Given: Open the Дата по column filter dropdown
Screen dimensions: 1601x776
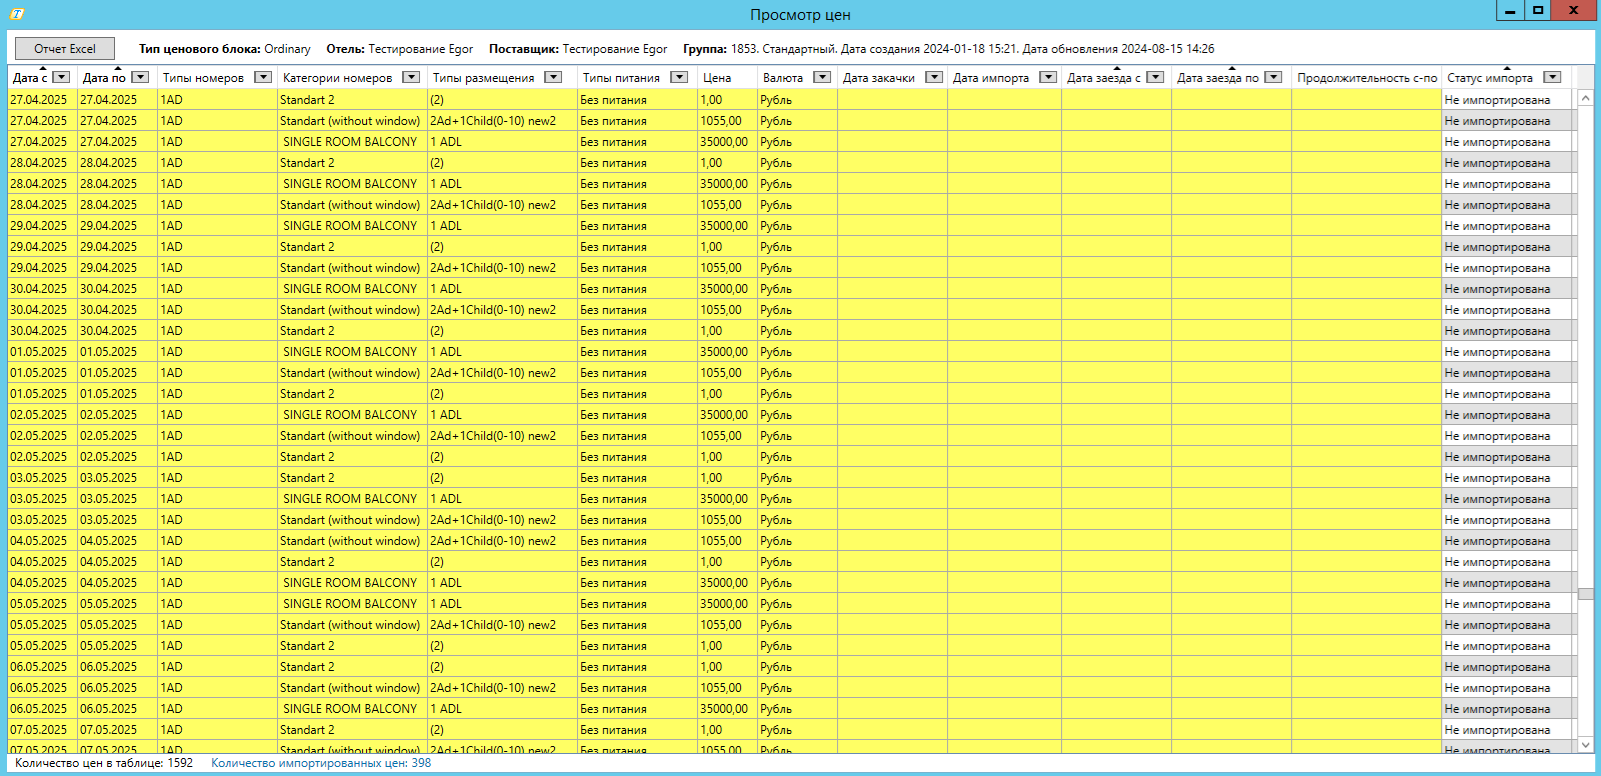Looking at the screenshot, I should pos(141,77).
